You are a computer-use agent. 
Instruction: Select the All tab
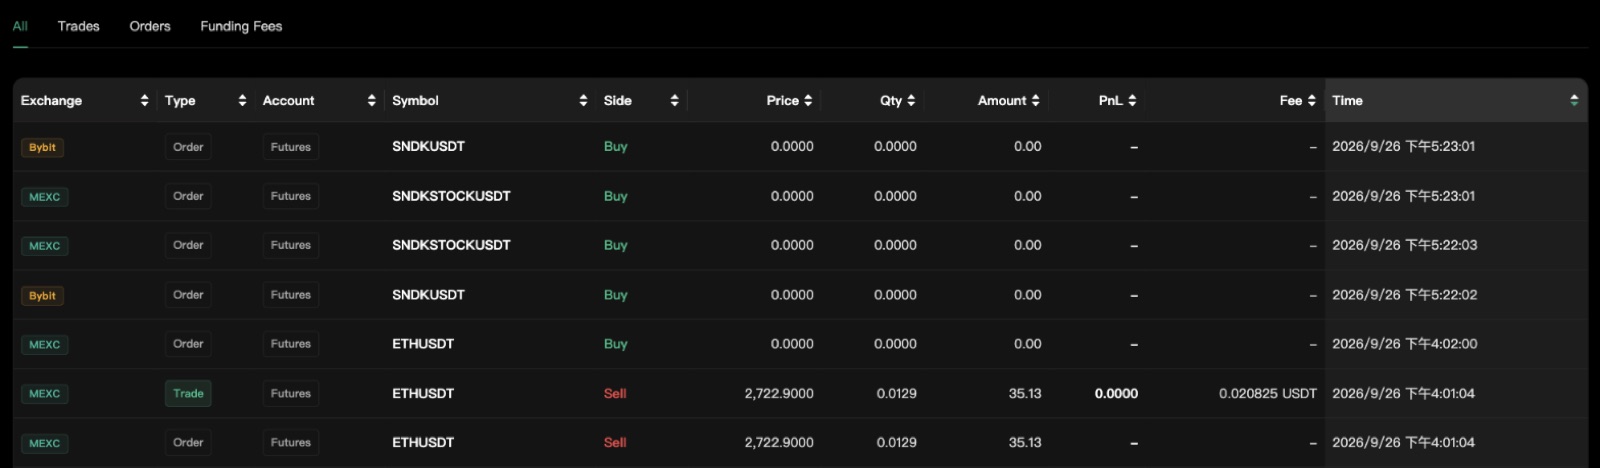click(20, 26)
